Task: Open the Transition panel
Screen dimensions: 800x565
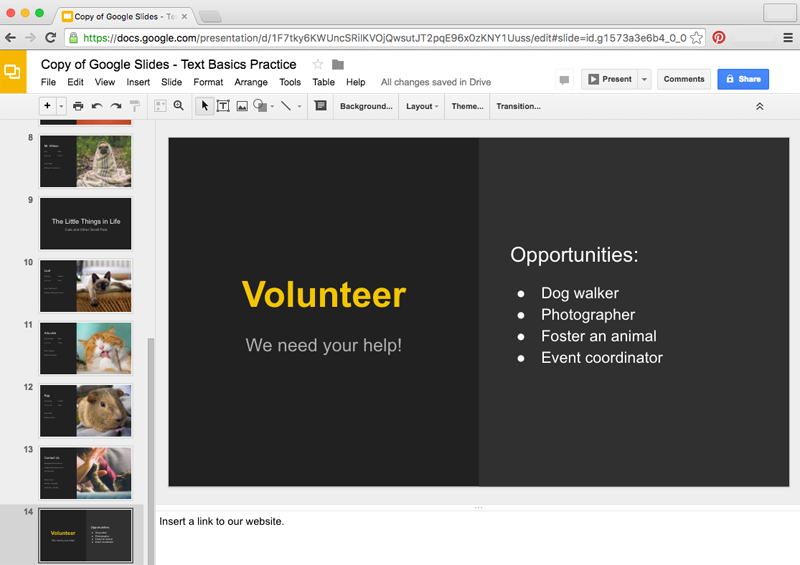Action: (518, 106)
